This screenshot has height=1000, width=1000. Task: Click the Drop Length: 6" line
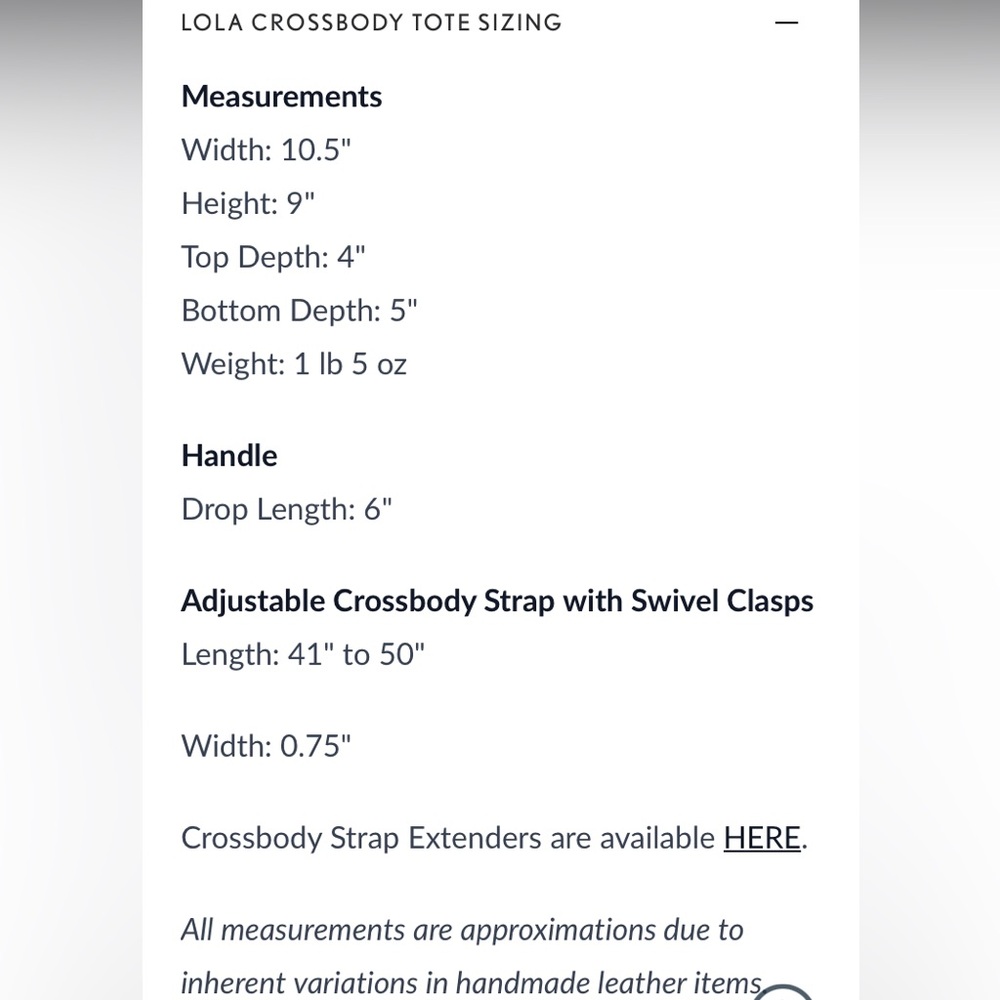tap(286, 510)
